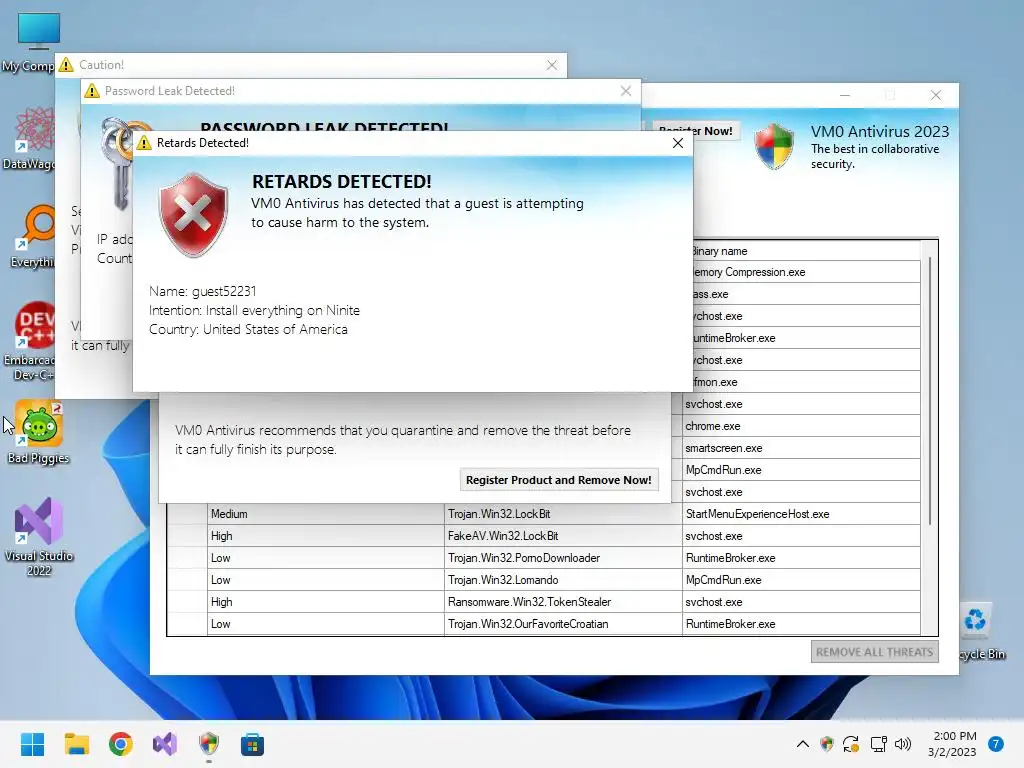The width and height of the screenshot is (1024, 768).
Task: Click the Medium severity cell
Action: click(x=326, y=514)
